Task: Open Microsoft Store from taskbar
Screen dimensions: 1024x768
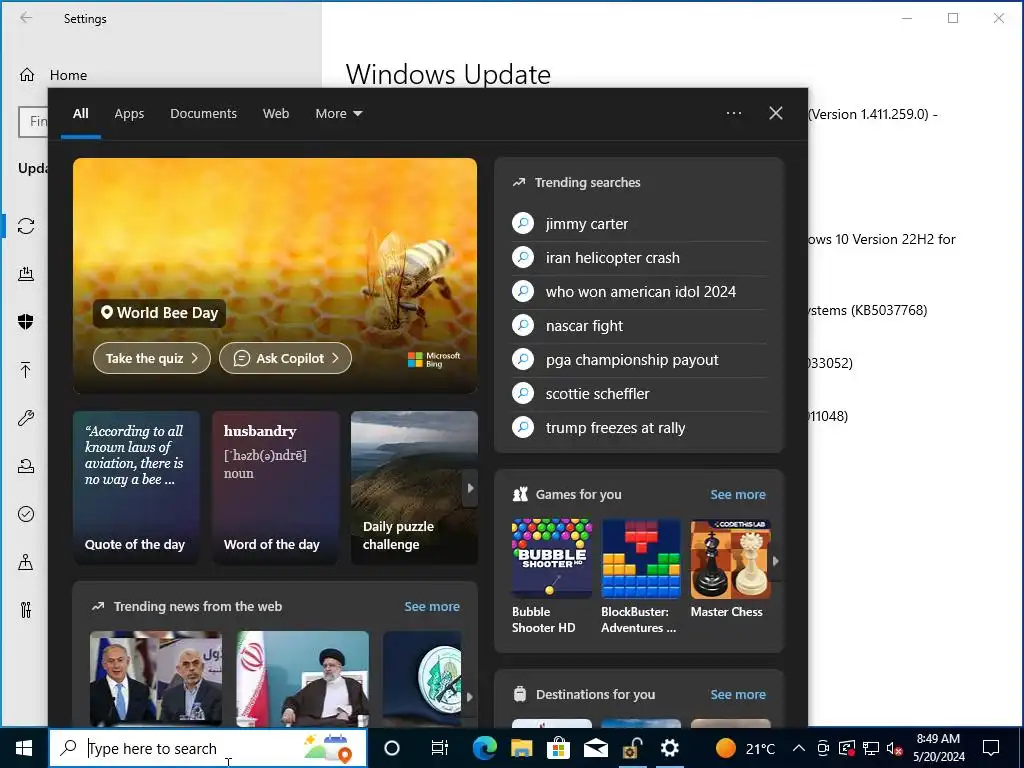Action: [558, 748]
